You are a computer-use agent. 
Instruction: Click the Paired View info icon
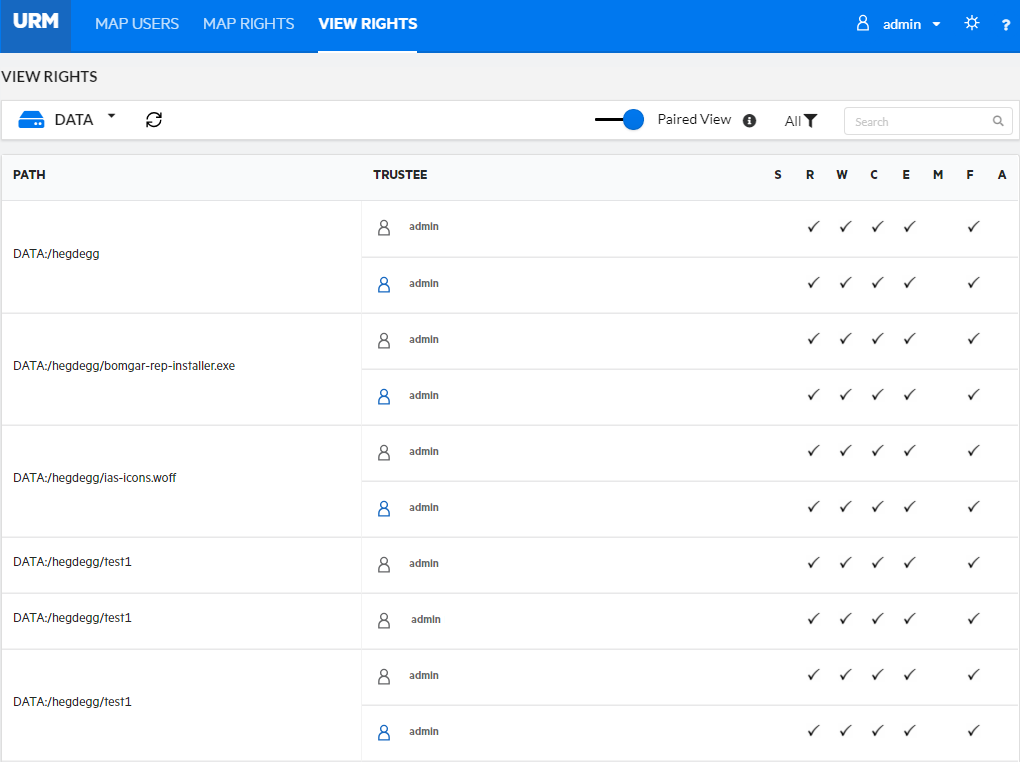tap(749, 121)
